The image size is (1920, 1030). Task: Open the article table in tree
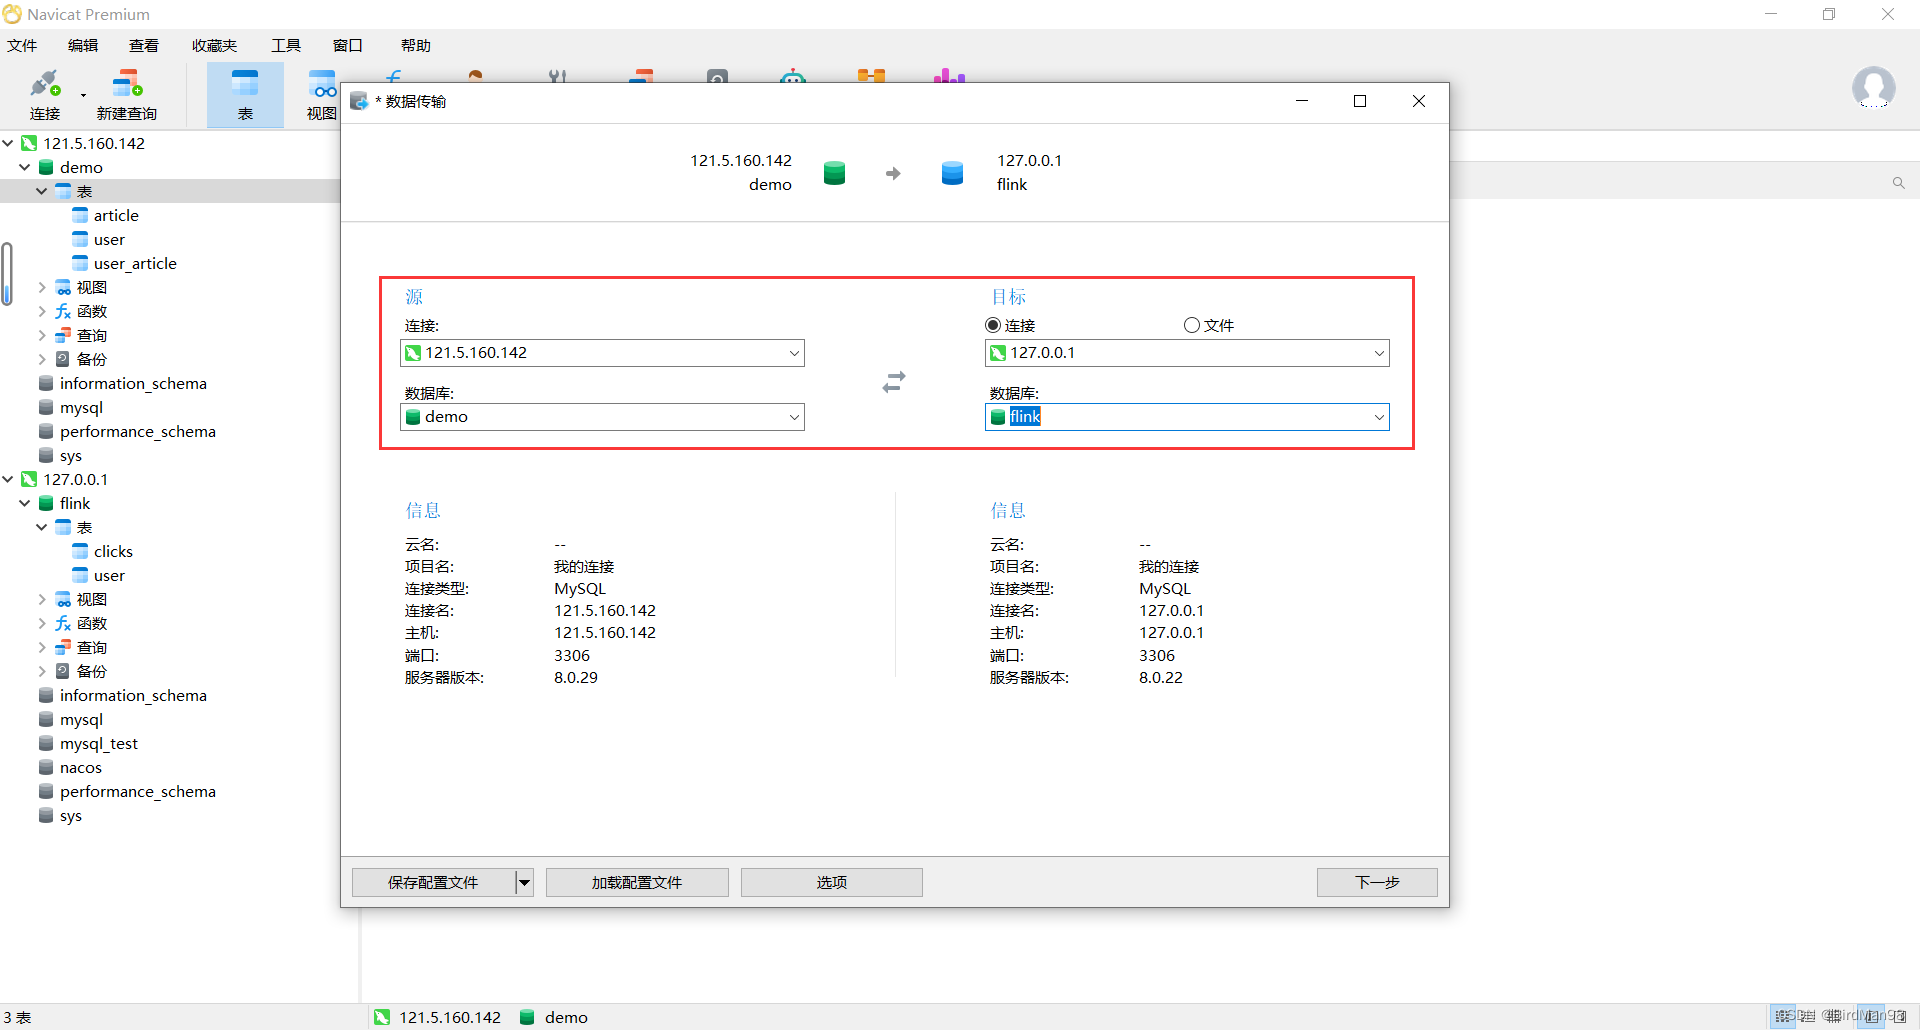[116, 215]
